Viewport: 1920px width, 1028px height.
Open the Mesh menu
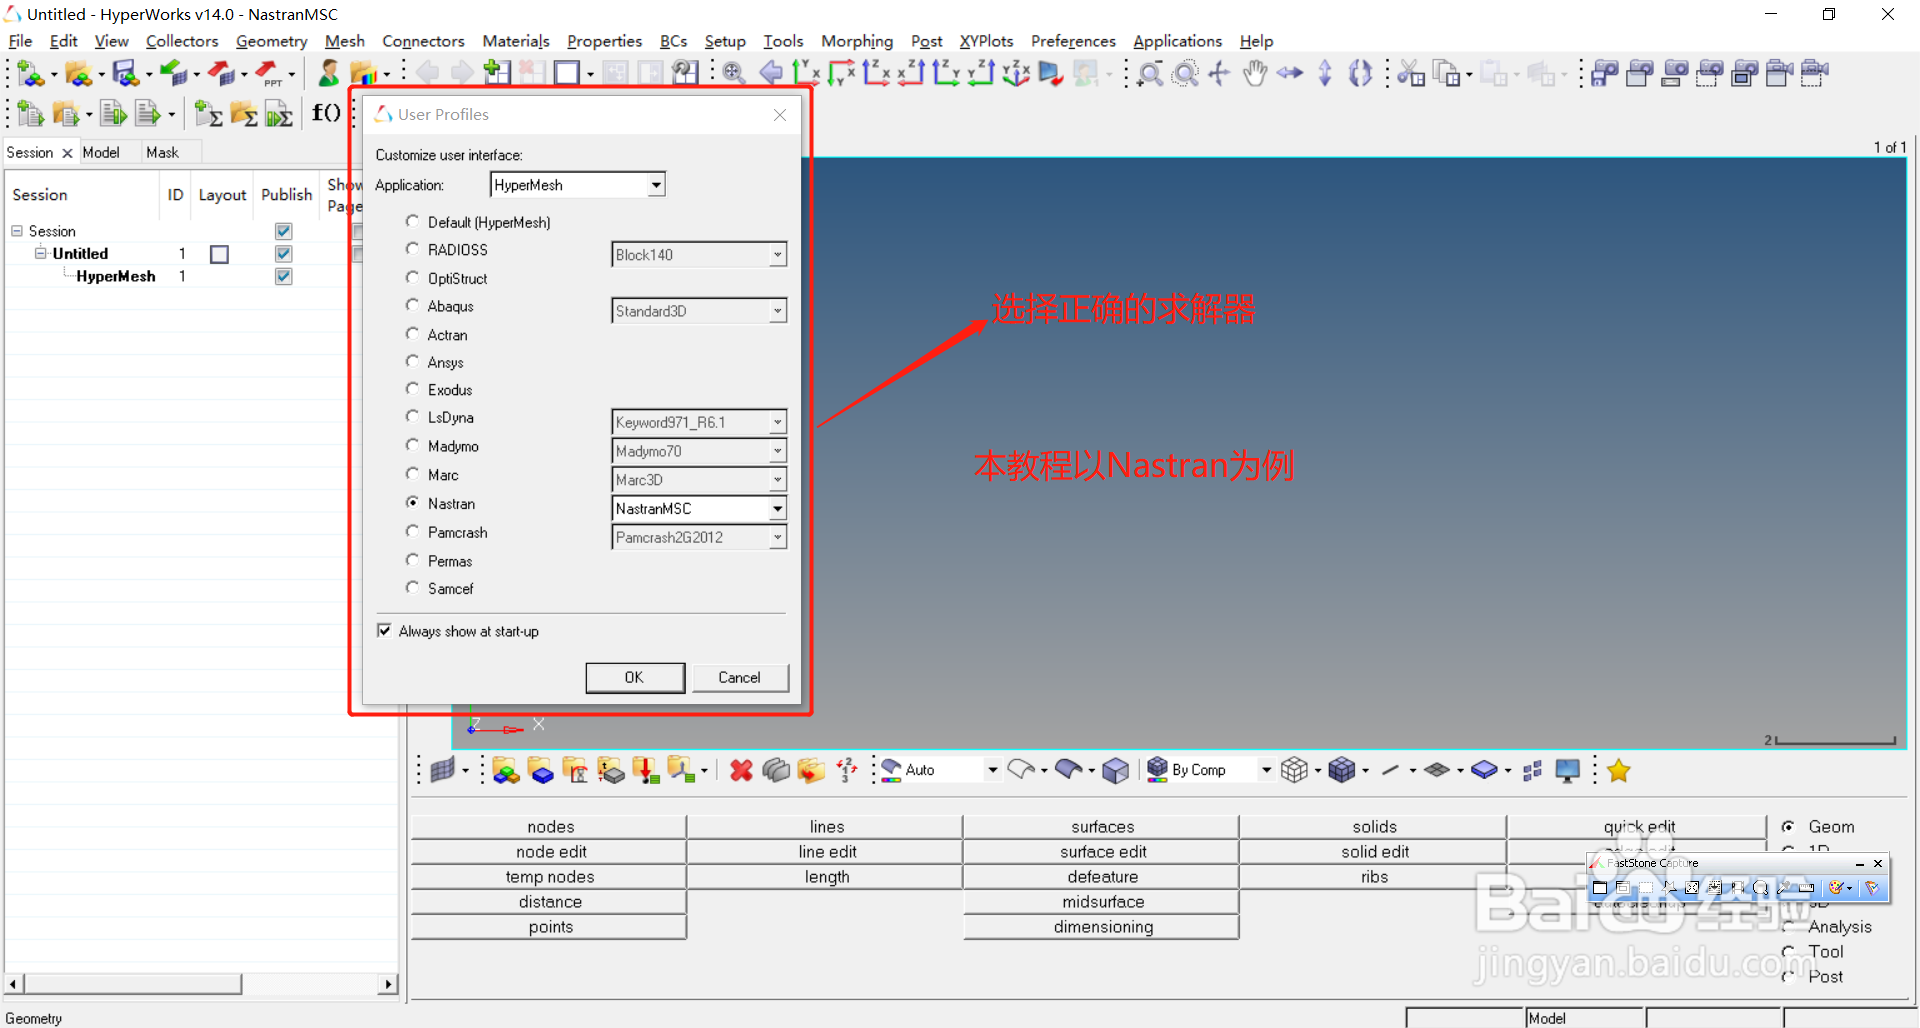tap(344, 41)
